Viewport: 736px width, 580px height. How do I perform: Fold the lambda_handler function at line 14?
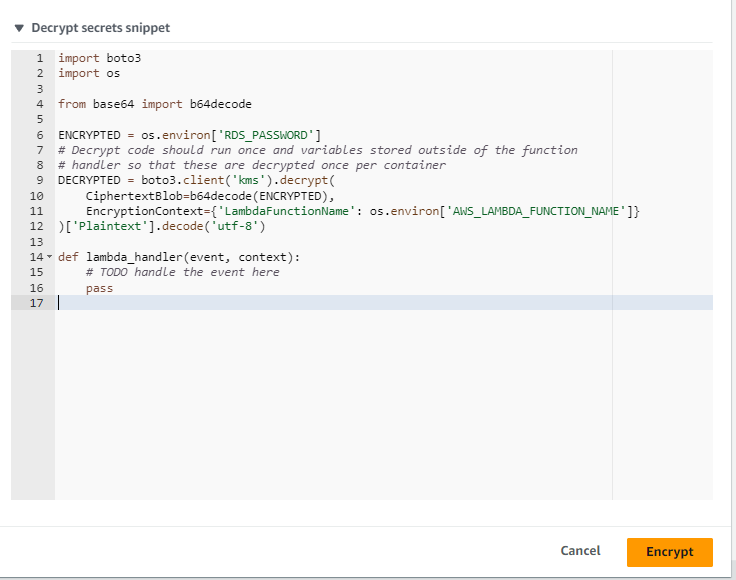click(x=50, y=257)
